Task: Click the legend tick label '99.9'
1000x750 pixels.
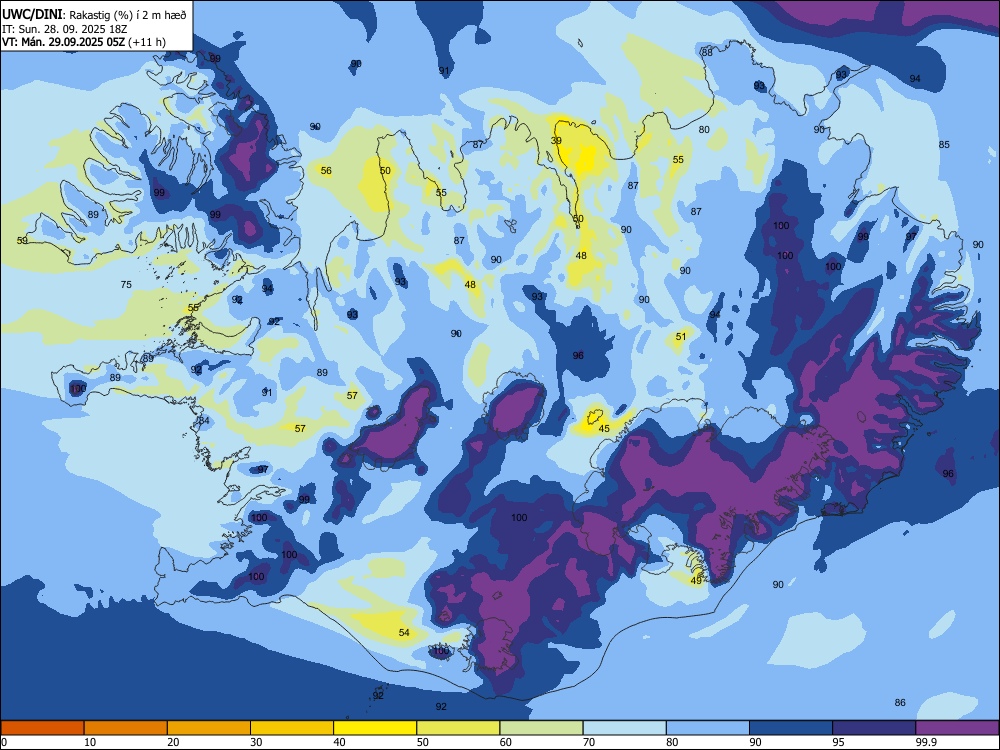Action: [925, 742]
